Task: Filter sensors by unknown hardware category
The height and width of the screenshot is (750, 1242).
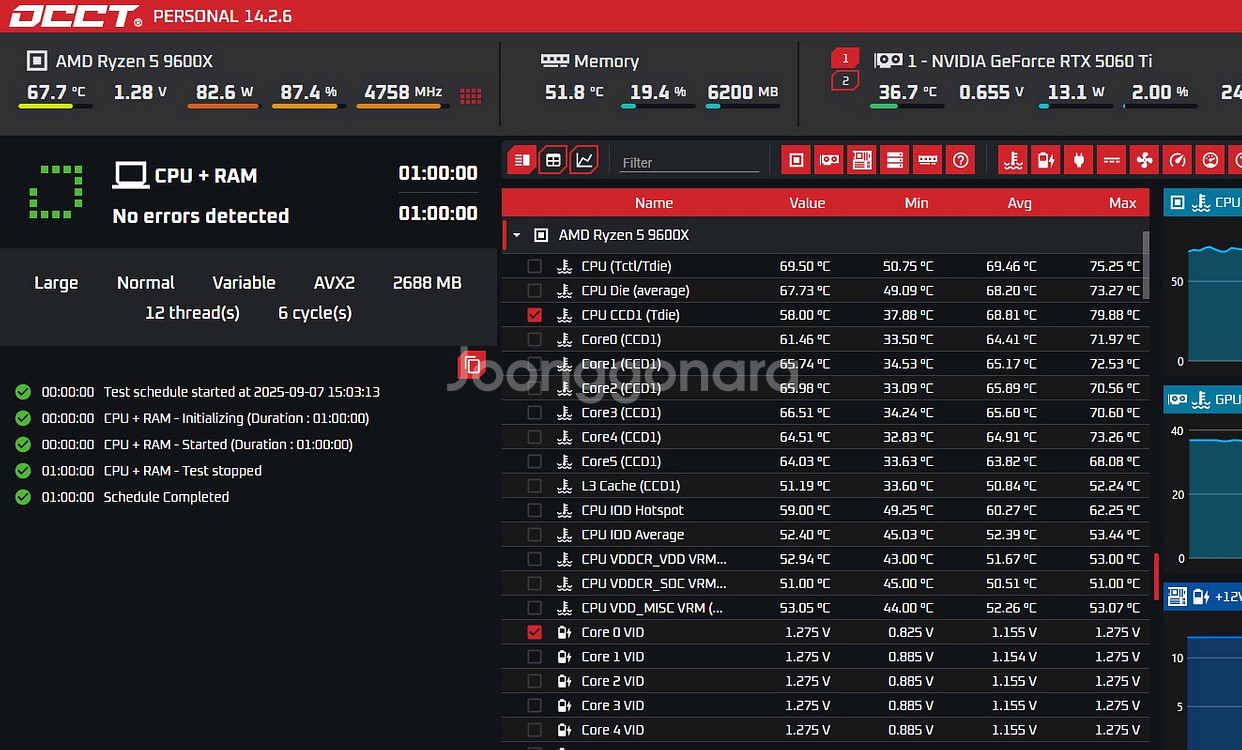Action: tap(961, 160)
